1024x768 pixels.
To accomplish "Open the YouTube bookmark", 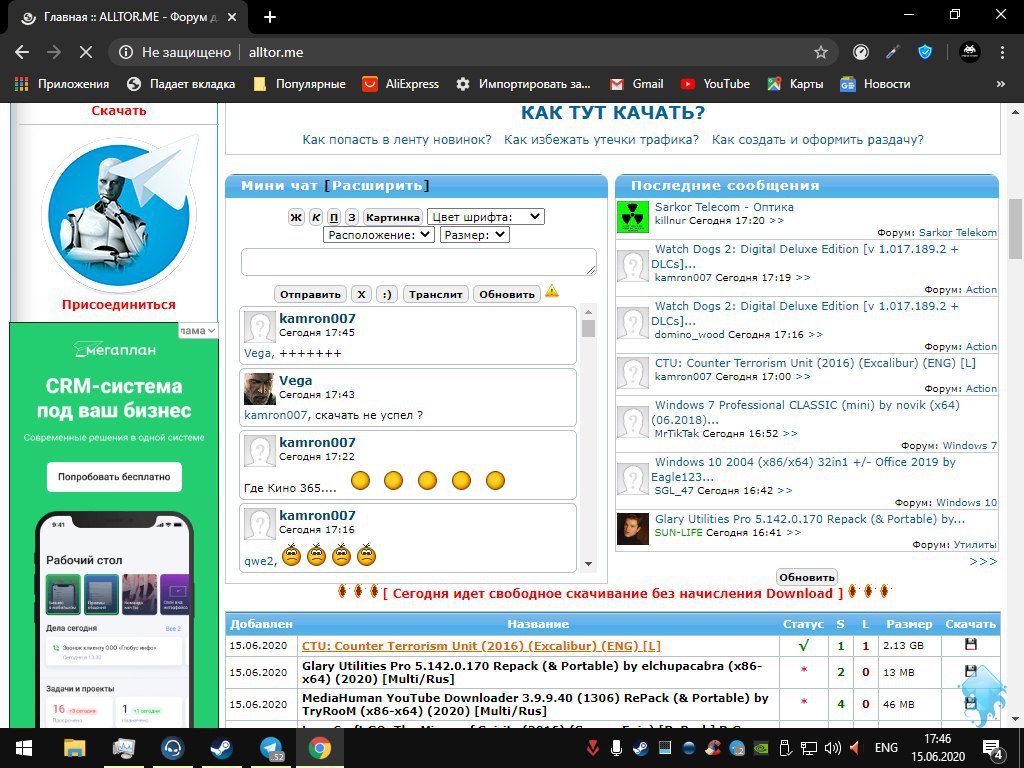I will (715, 84).
